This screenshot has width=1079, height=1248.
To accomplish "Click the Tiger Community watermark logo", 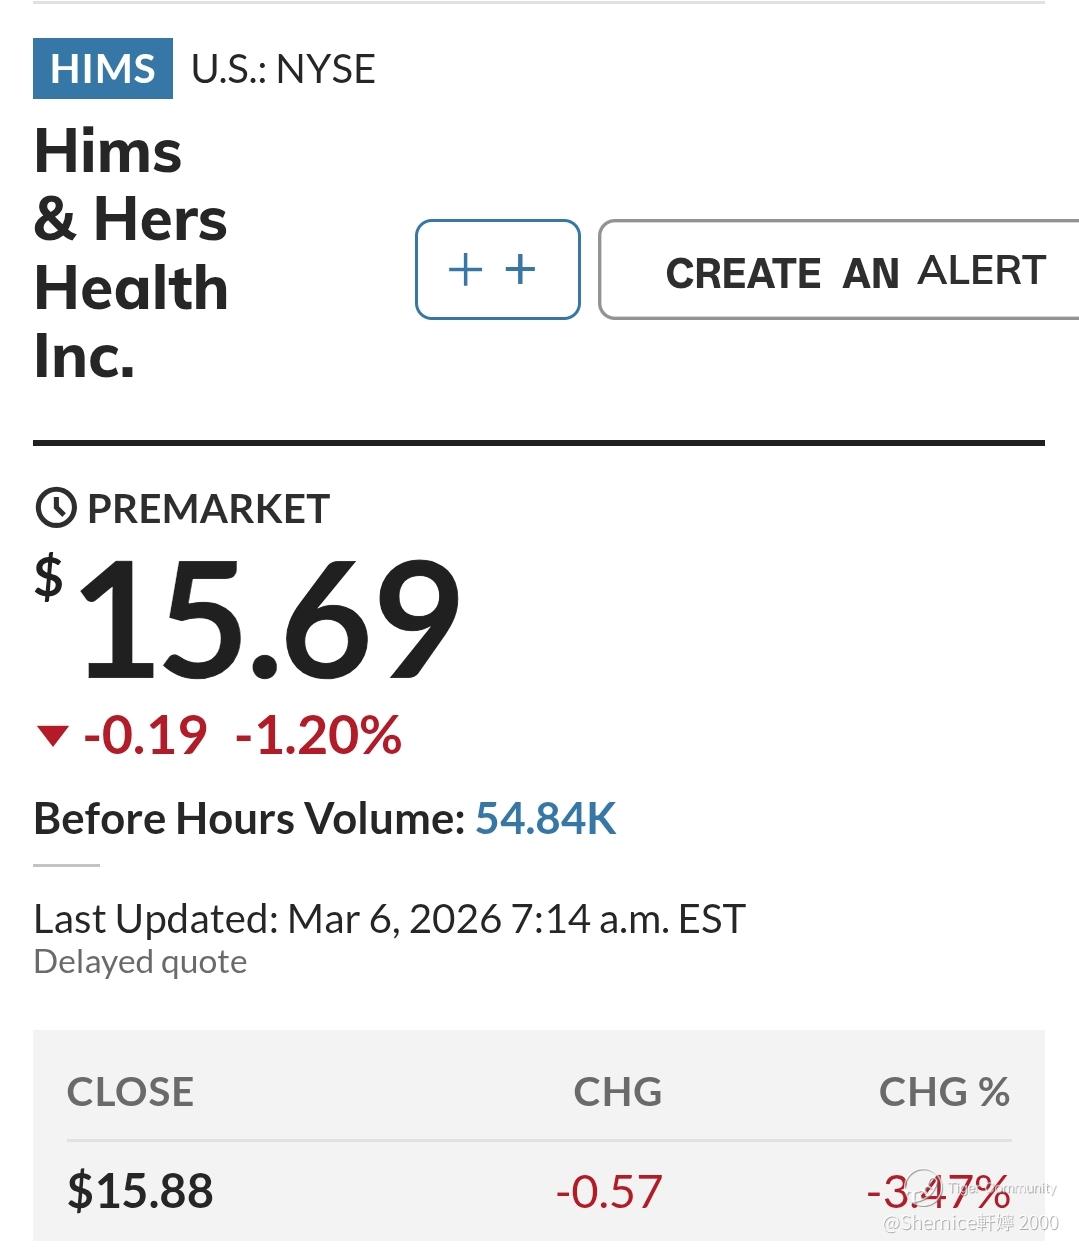I will pos(923,1188).
